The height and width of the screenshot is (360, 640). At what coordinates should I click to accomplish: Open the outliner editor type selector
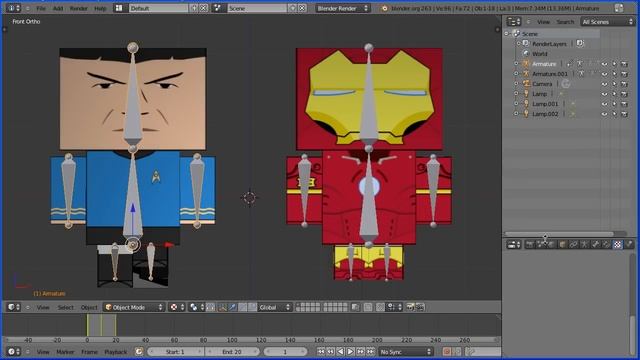(513, 22)
